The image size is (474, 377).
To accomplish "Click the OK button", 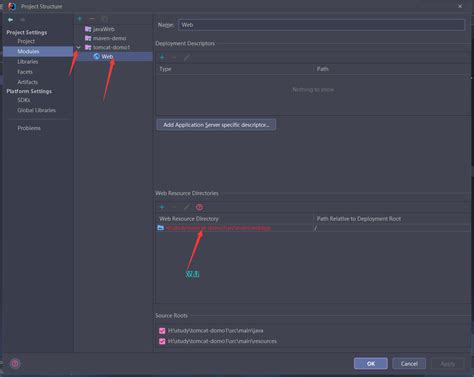I will 371,364.
